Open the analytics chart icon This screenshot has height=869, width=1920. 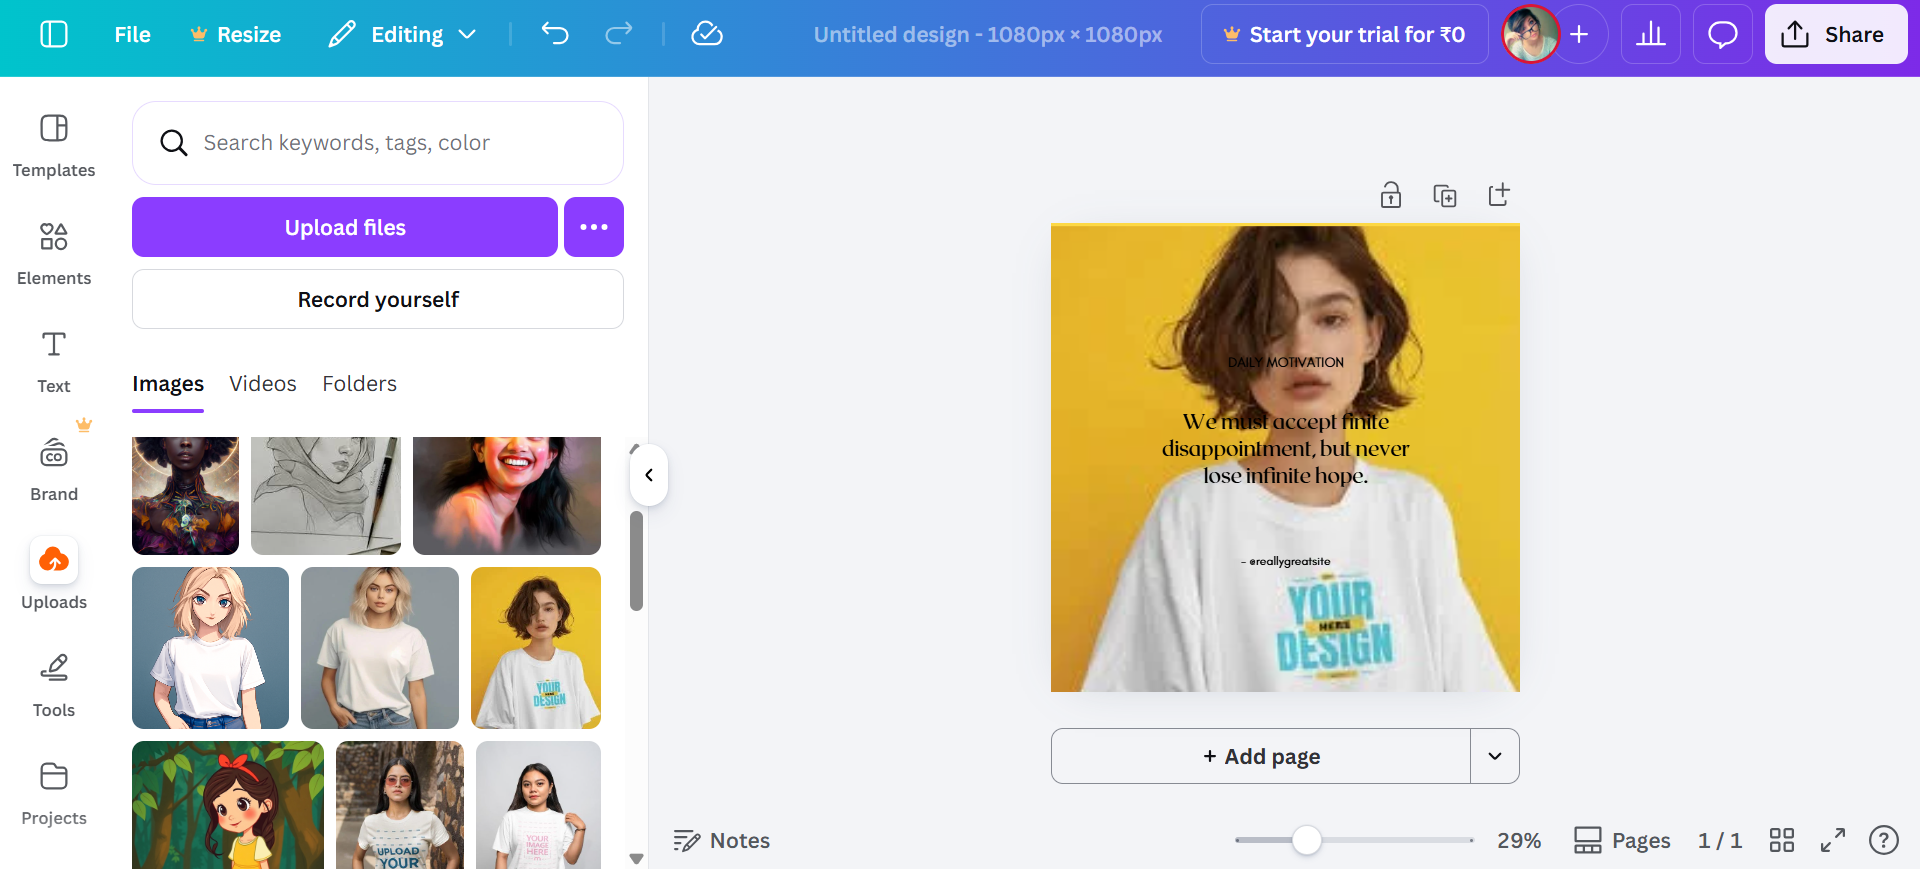(1650, 34)
